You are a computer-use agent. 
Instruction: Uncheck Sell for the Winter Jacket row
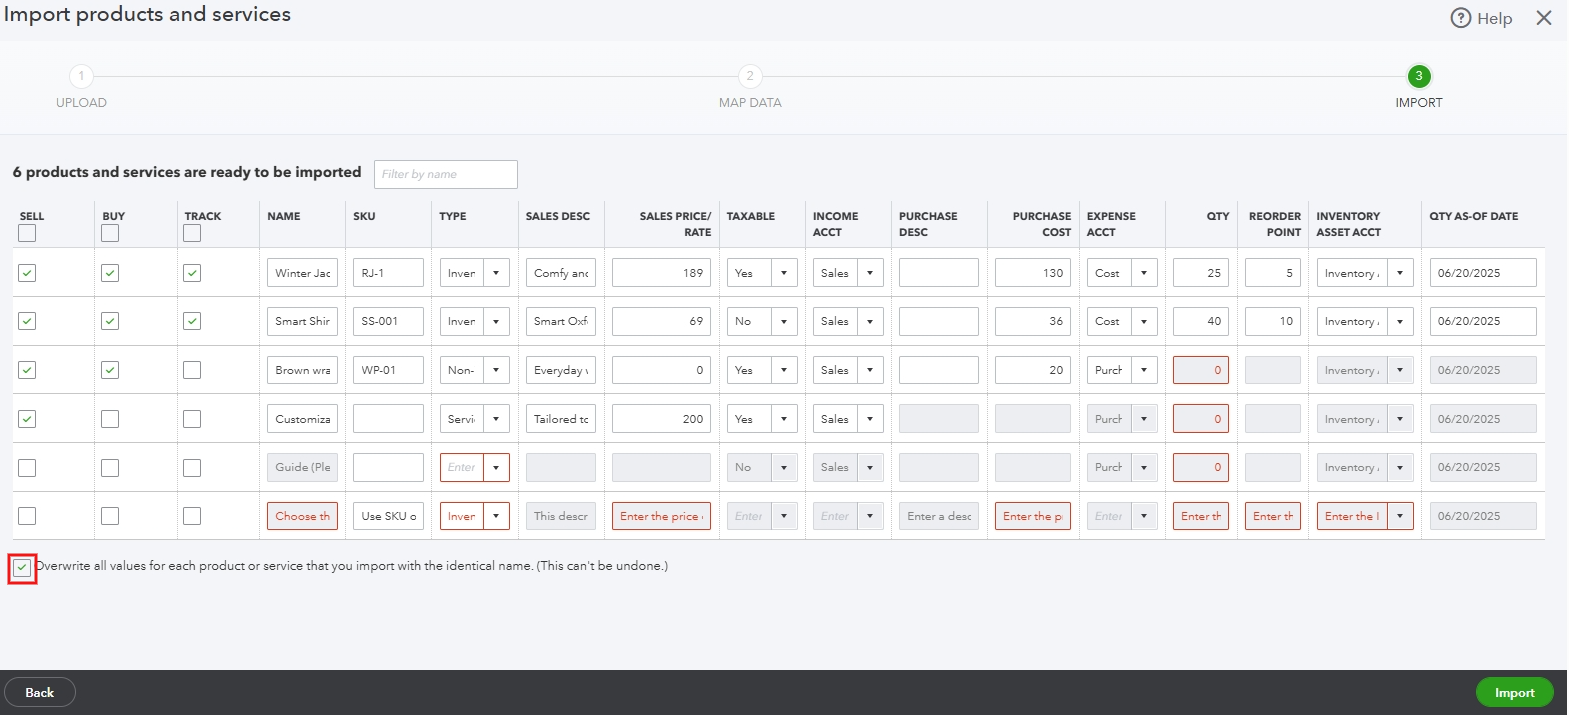pos(27,273)
